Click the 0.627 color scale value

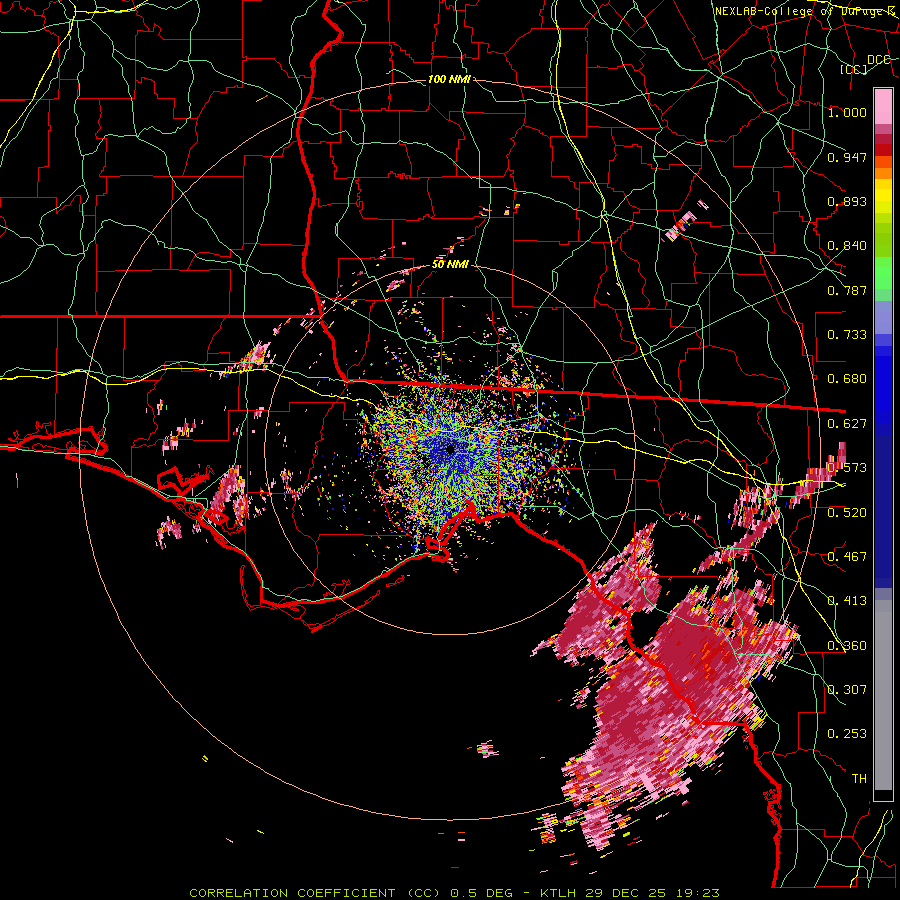pos(847,424)
